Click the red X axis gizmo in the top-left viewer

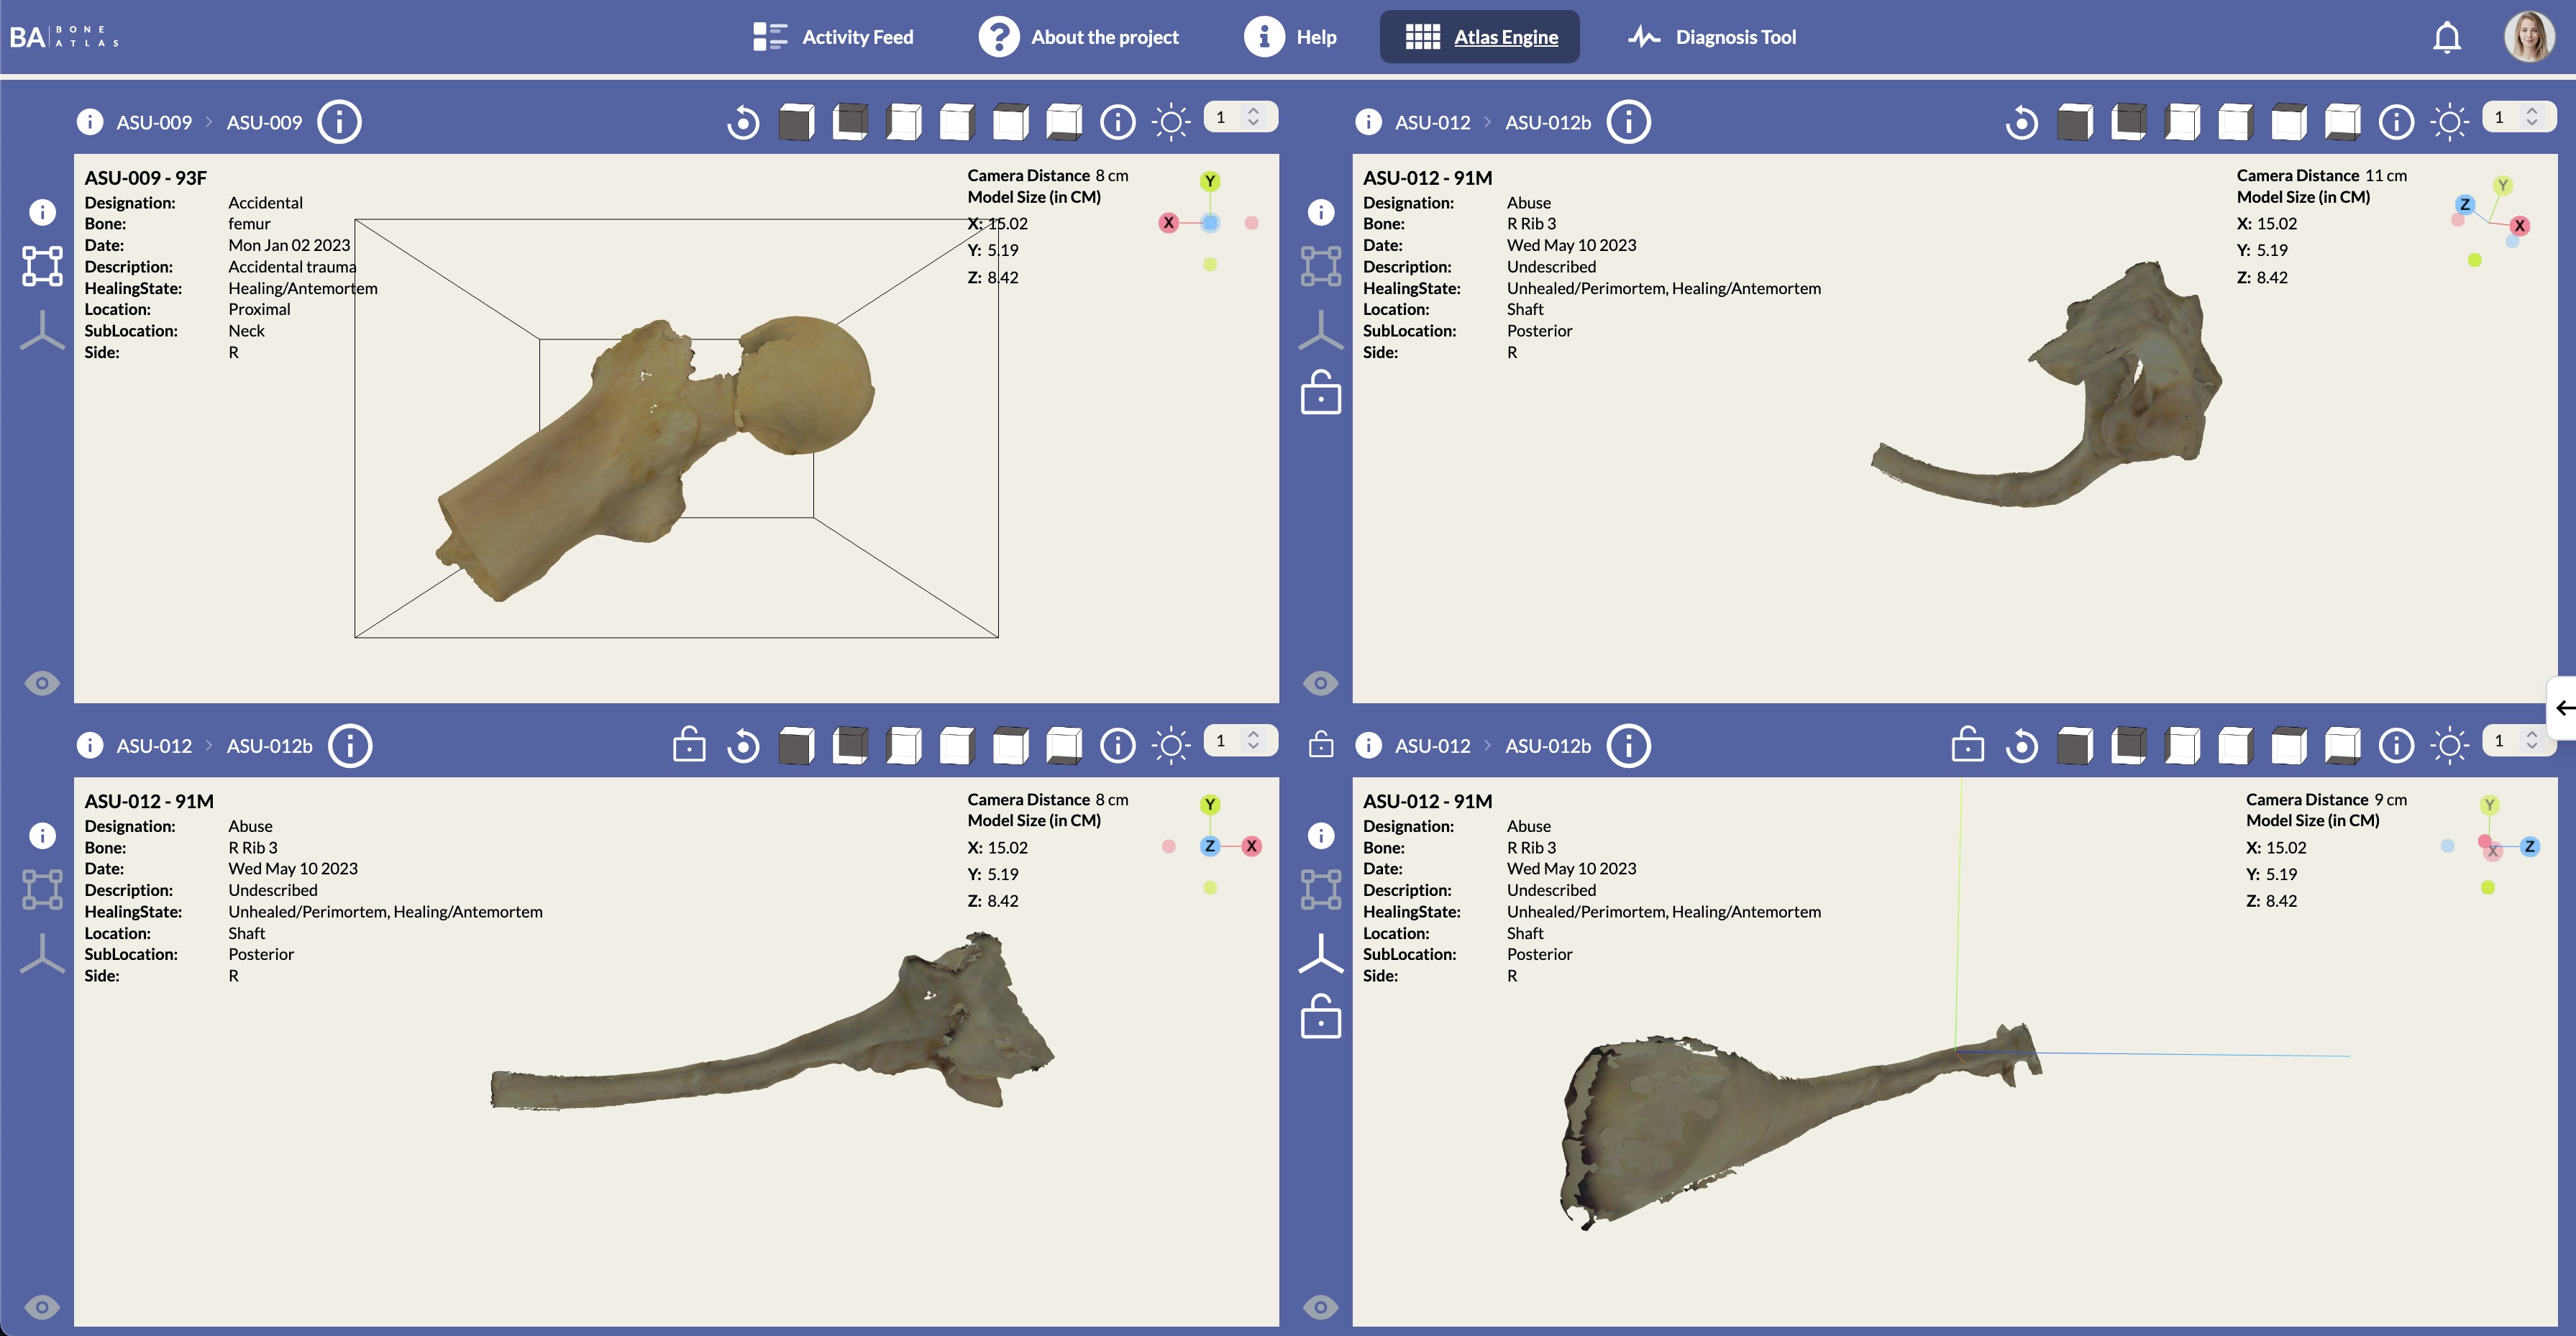tap(1168, 223)
